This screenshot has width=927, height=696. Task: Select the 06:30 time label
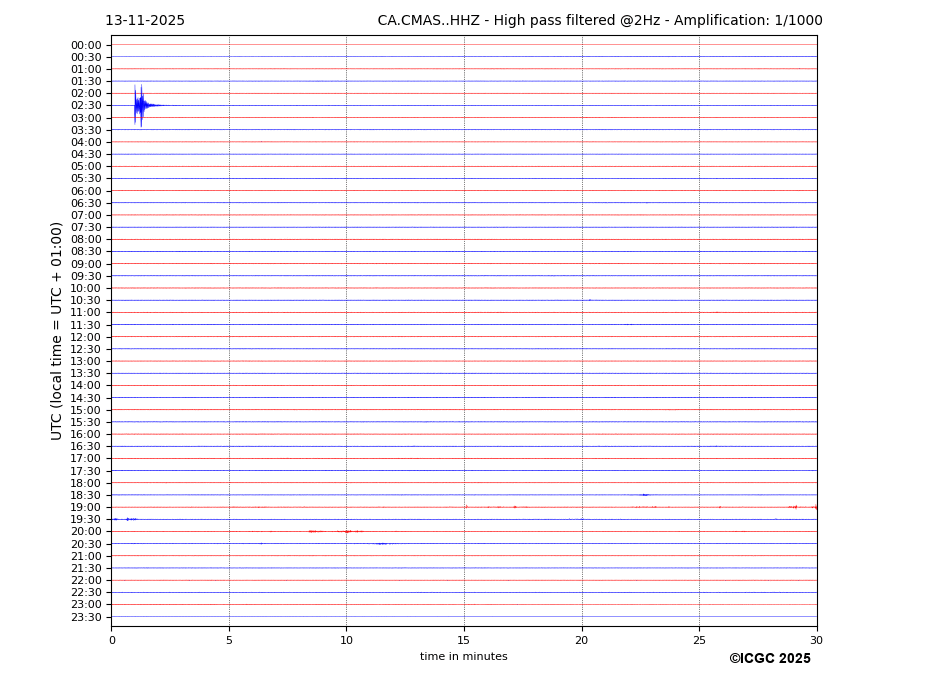click(86, 203)
